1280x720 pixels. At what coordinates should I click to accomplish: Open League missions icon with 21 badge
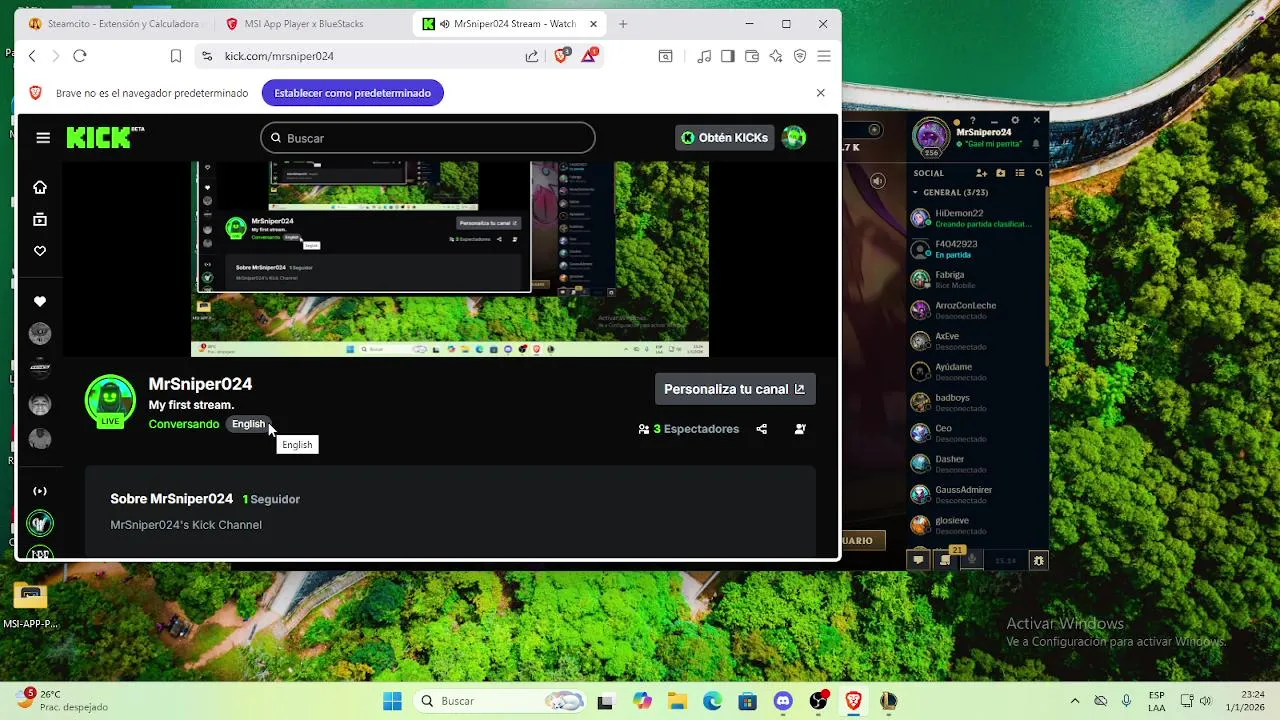[x=946, y=559]
